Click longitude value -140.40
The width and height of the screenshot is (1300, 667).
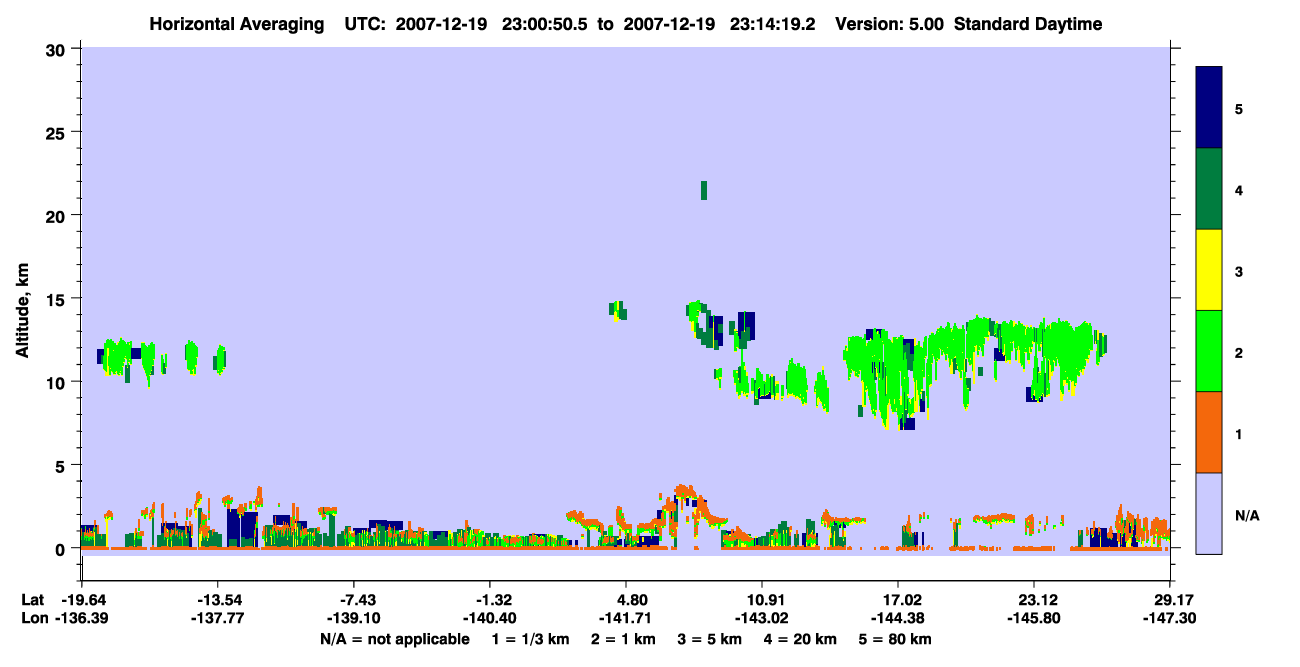point(491,619)
